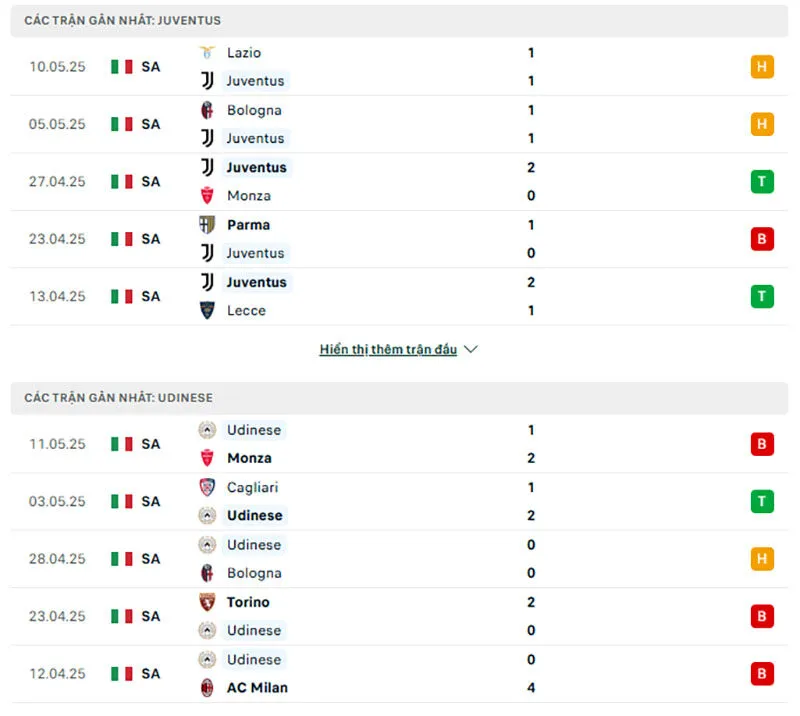Image resolution: width=800 pixels, height=716 pixels.
Task: Click the Torino team crest
Action: tap(208, 602)
